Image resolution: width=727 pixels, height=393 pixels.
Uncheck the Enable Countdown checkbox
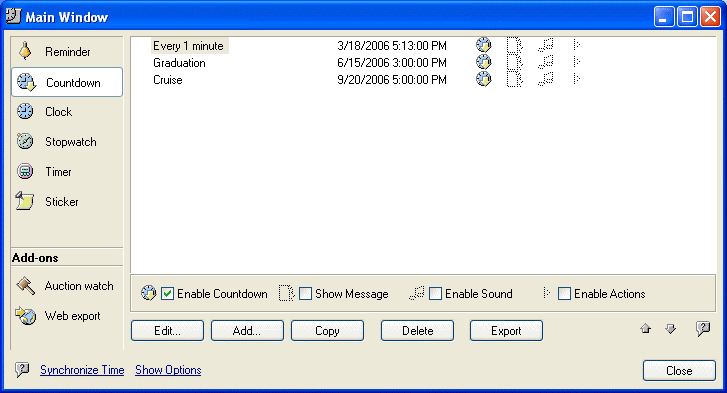(x=167, y=293)
